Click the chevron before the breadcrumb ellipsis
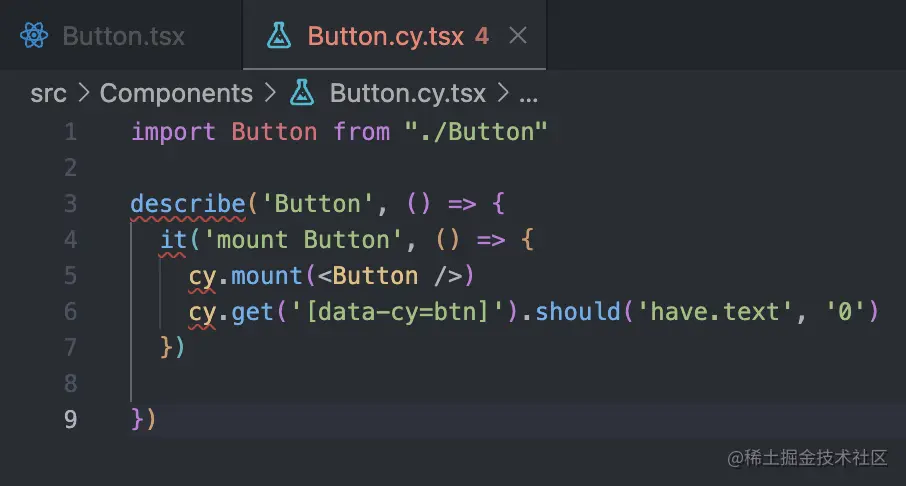Screen dimensions: 906x486 (x=503, y=92)
